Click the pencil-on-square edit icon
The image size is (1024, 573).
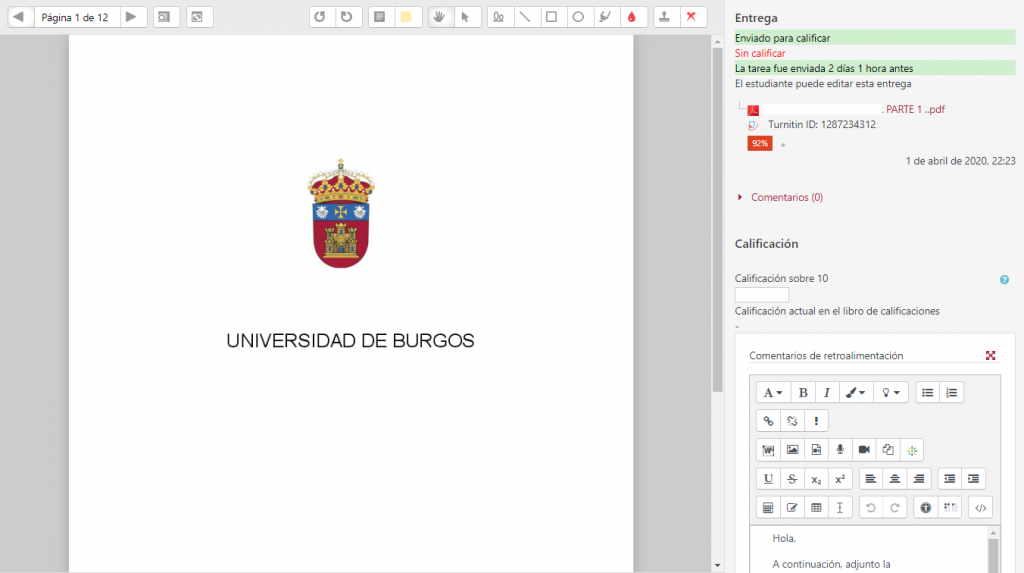point(793,508)
